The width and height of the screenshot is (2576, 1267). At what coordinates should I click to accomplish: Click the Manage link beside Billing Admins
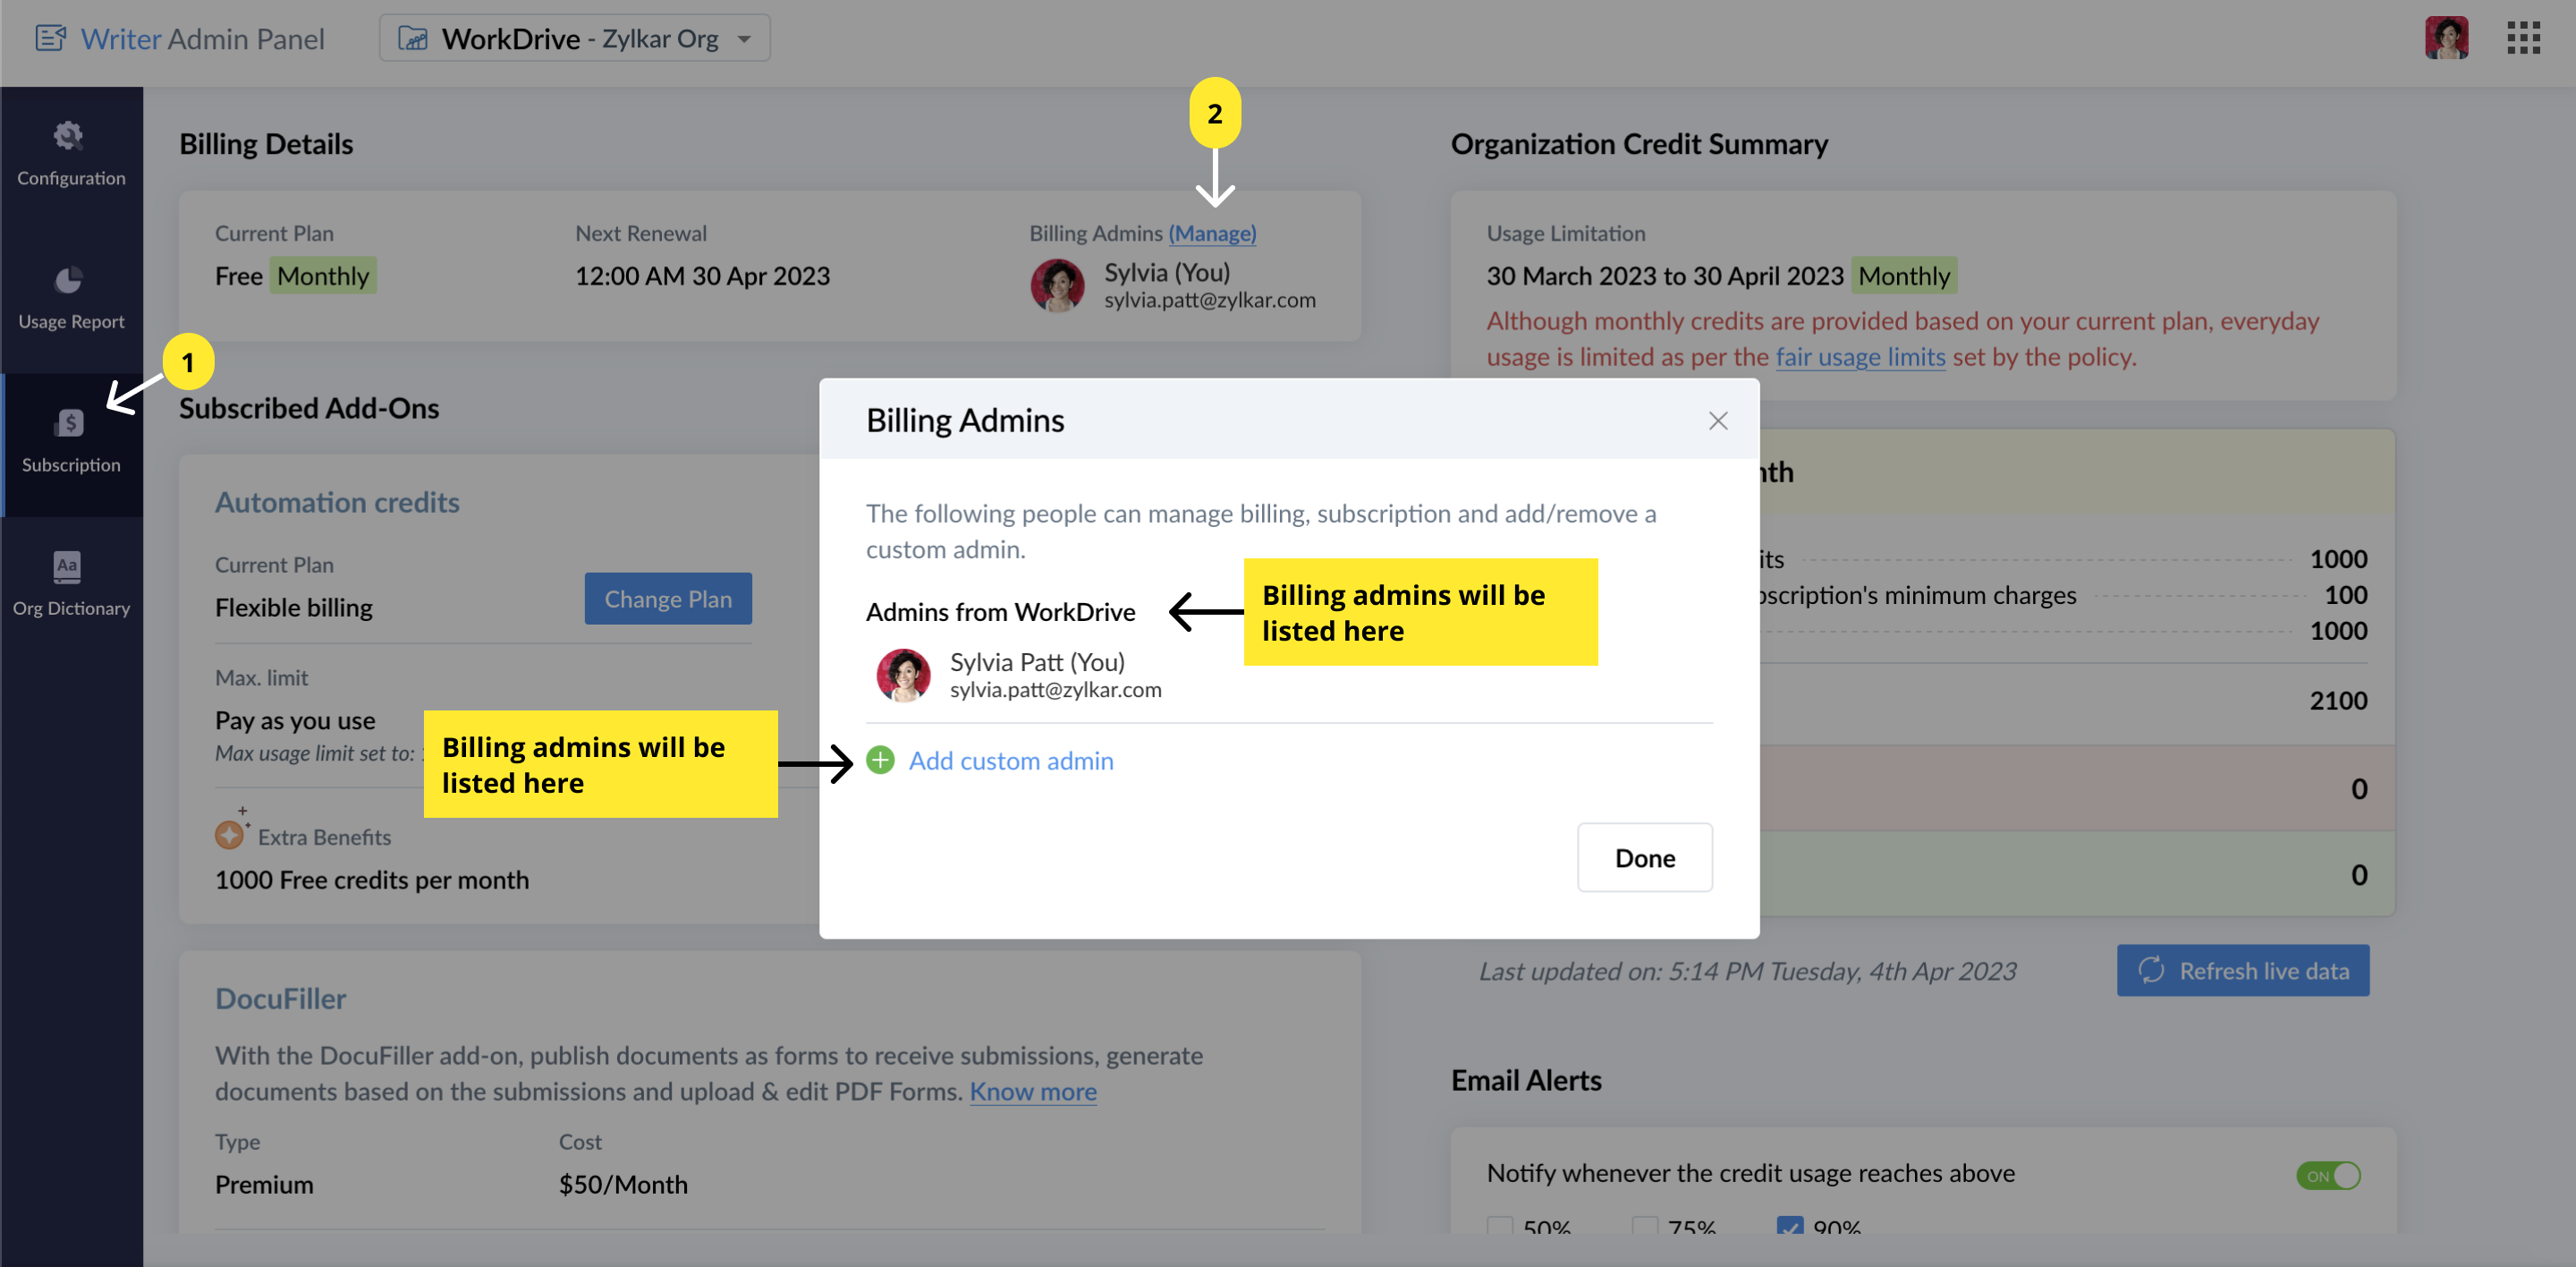coord(1212,233)
